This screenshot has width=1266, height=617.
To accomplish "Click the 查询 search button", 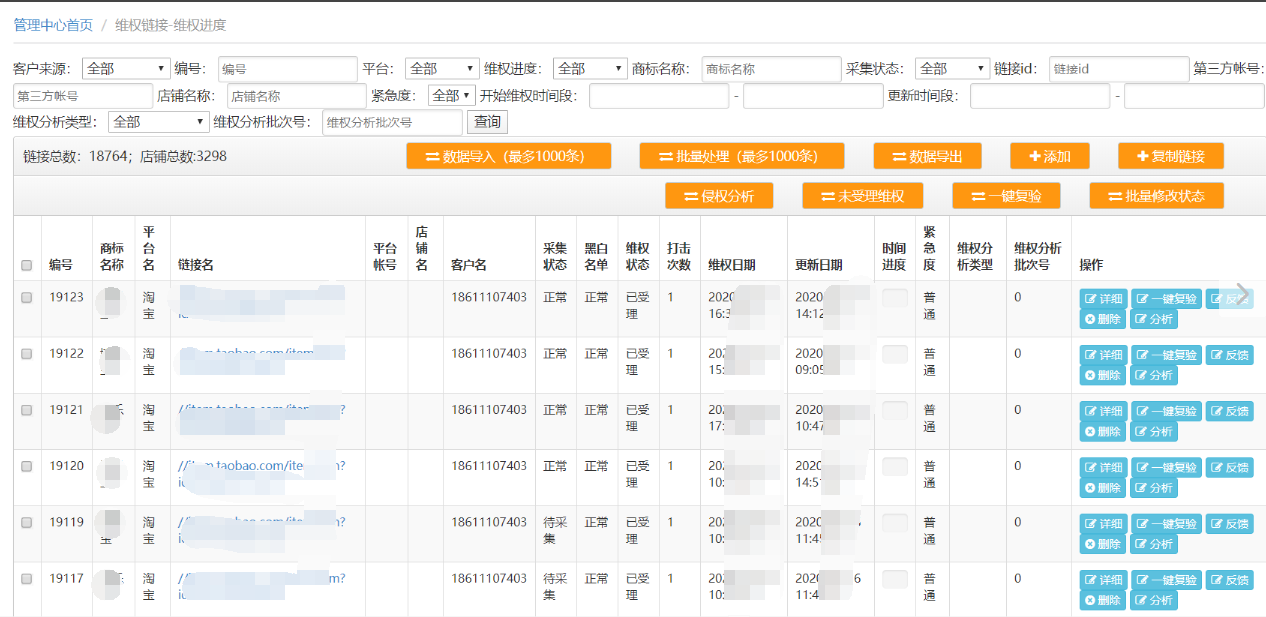I will (487, 122).
